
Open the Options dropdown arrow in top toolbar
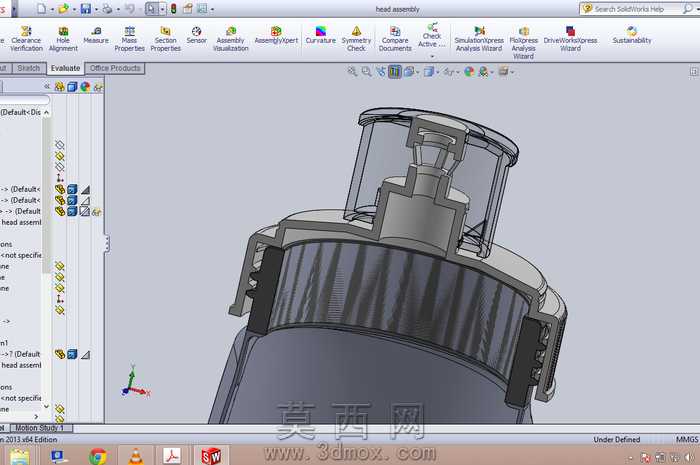pos(212,9)
